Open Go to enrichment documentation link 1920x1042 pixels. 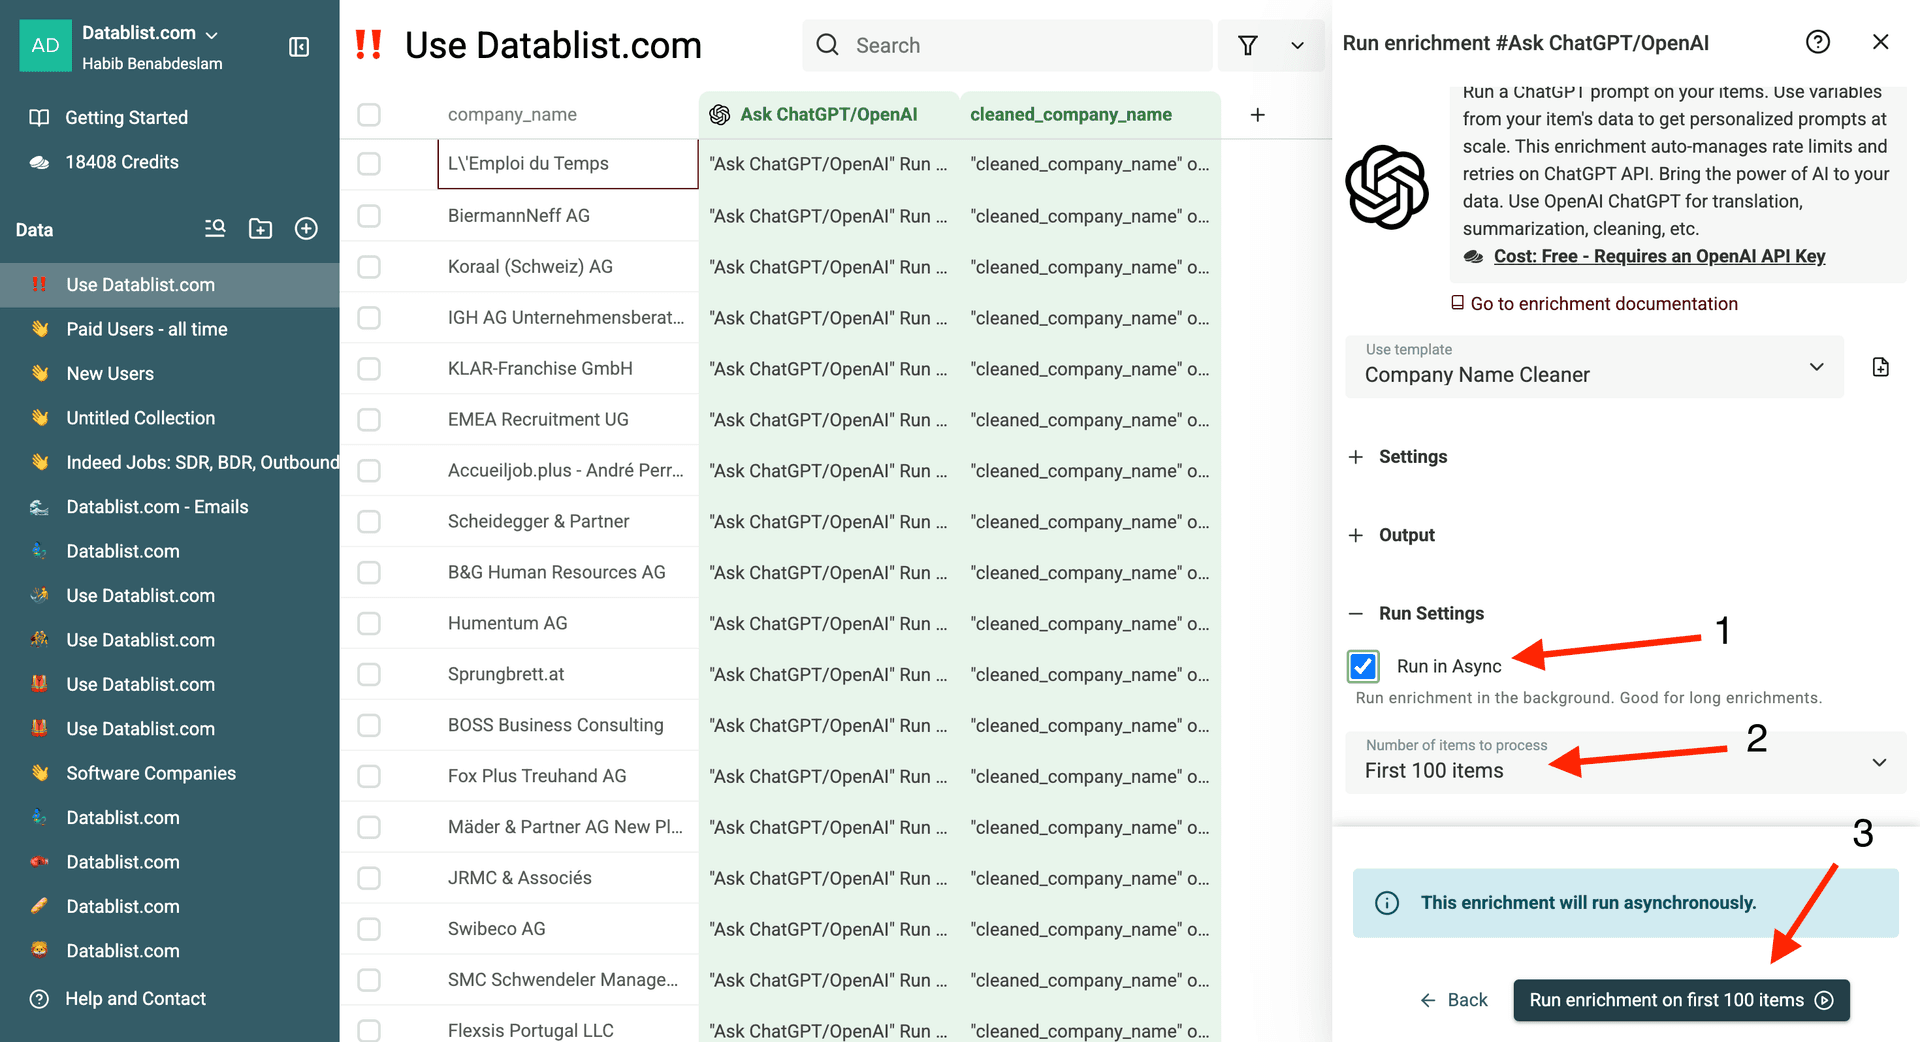1603,304
